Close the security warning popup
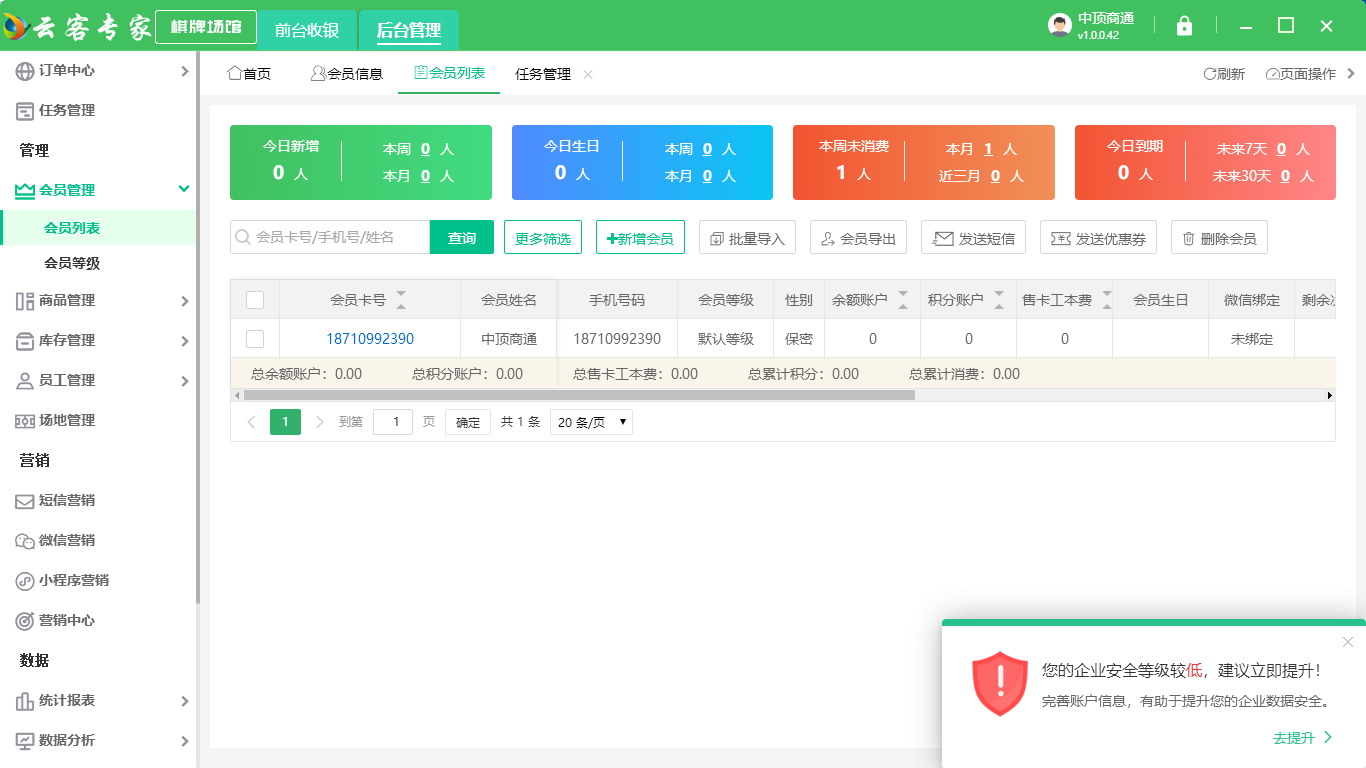This screenshot has width=1366, height=768. tap(1347, 642)
